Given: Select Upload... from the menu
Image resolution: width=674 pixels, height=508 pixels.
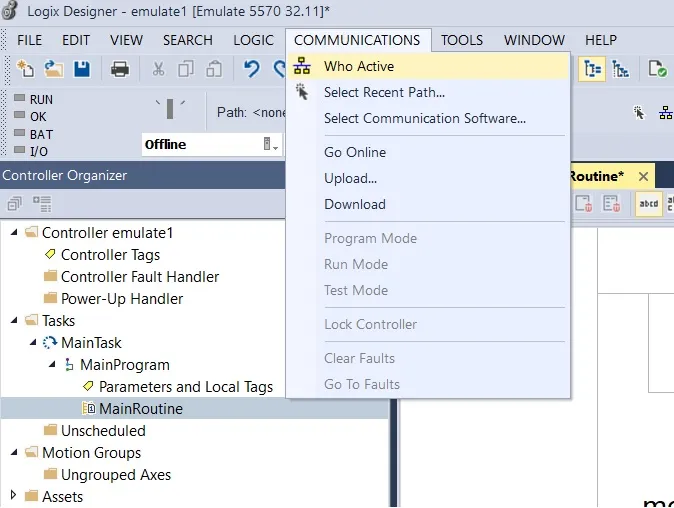Looking at the screenshot, I should 428,178.
